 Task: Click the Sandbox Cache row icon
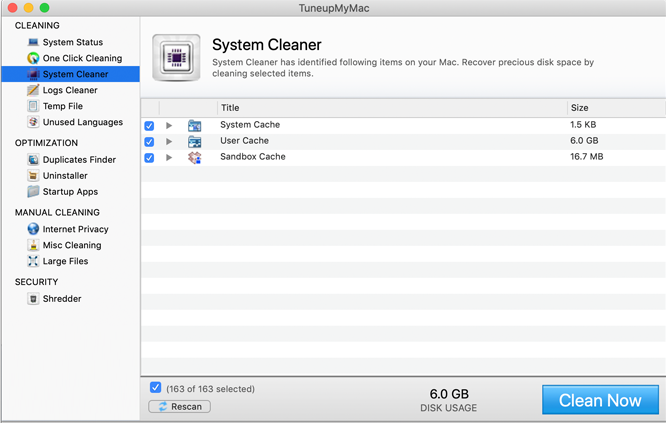(x=195, y=158)
